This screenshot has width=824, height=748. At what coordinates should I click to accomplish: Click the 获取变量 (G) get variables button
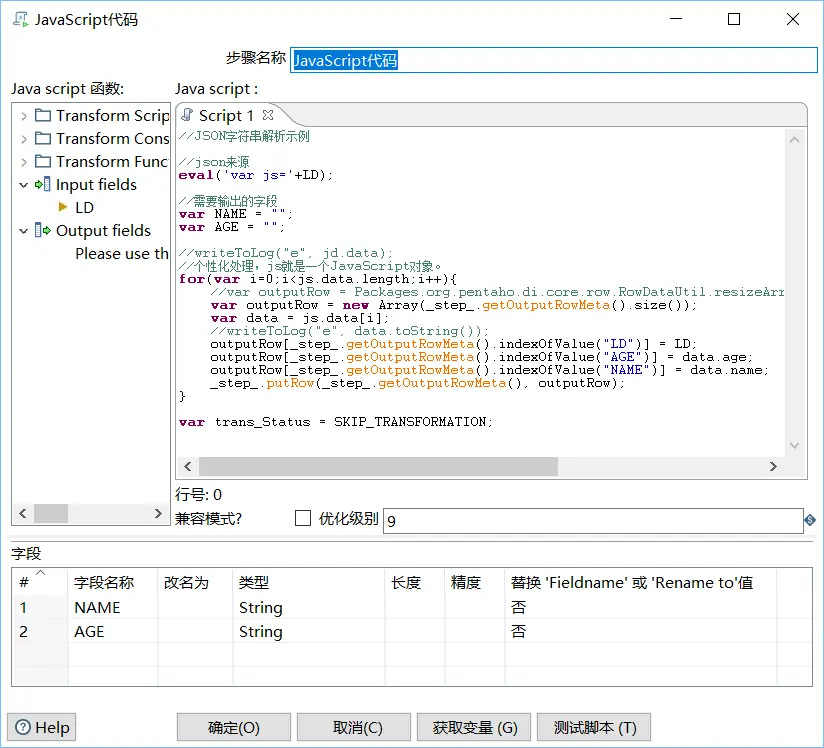474,727
